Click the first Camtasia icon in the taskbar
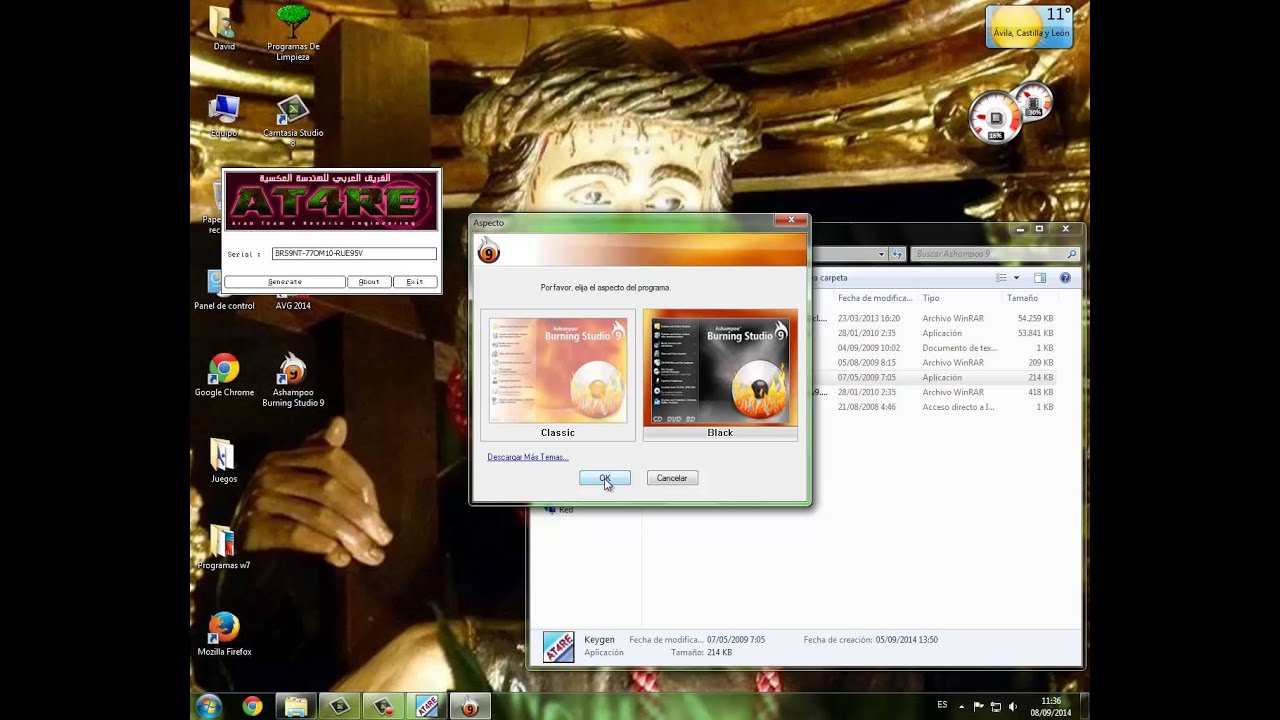Screen dimensions: 1280x720 pyautogui.click(x=340, y=706)
